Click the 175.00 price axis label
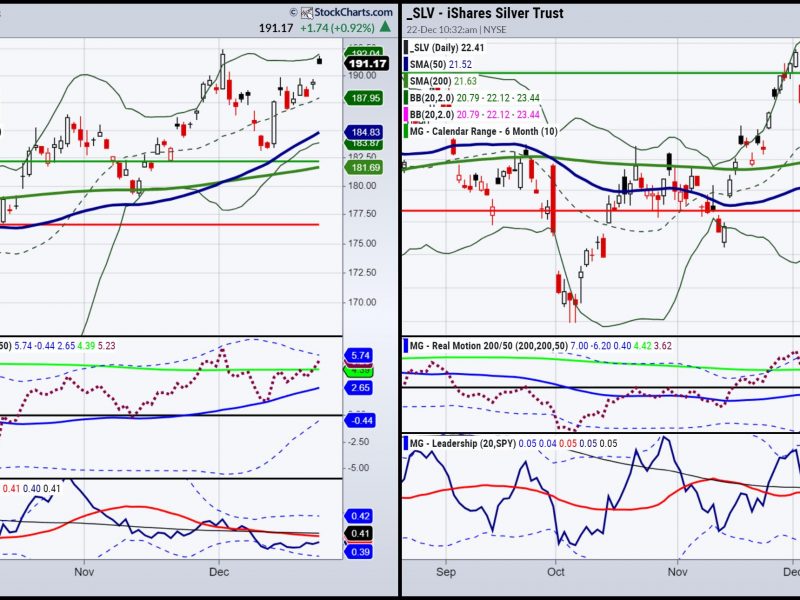 click(362, 243)
